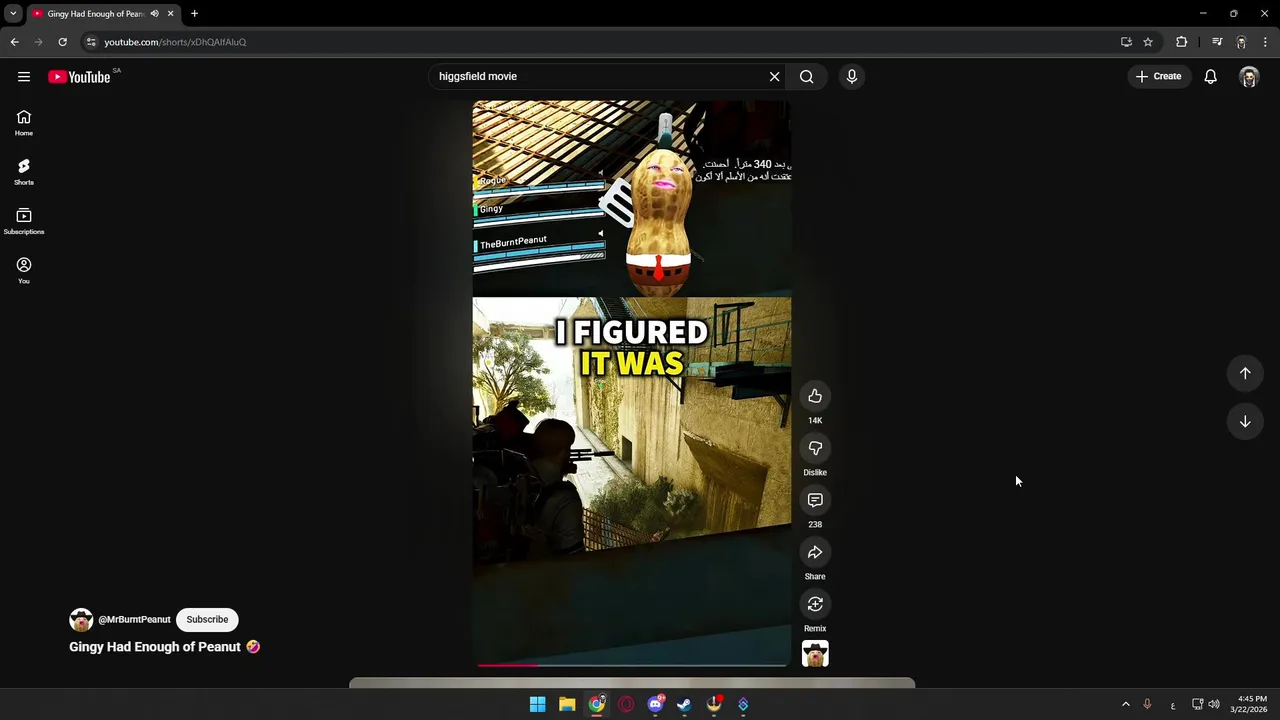Open Subscriptions in the sidebar
The width and height of the screenshot is (1280, 720).
[x=24, y=221]
